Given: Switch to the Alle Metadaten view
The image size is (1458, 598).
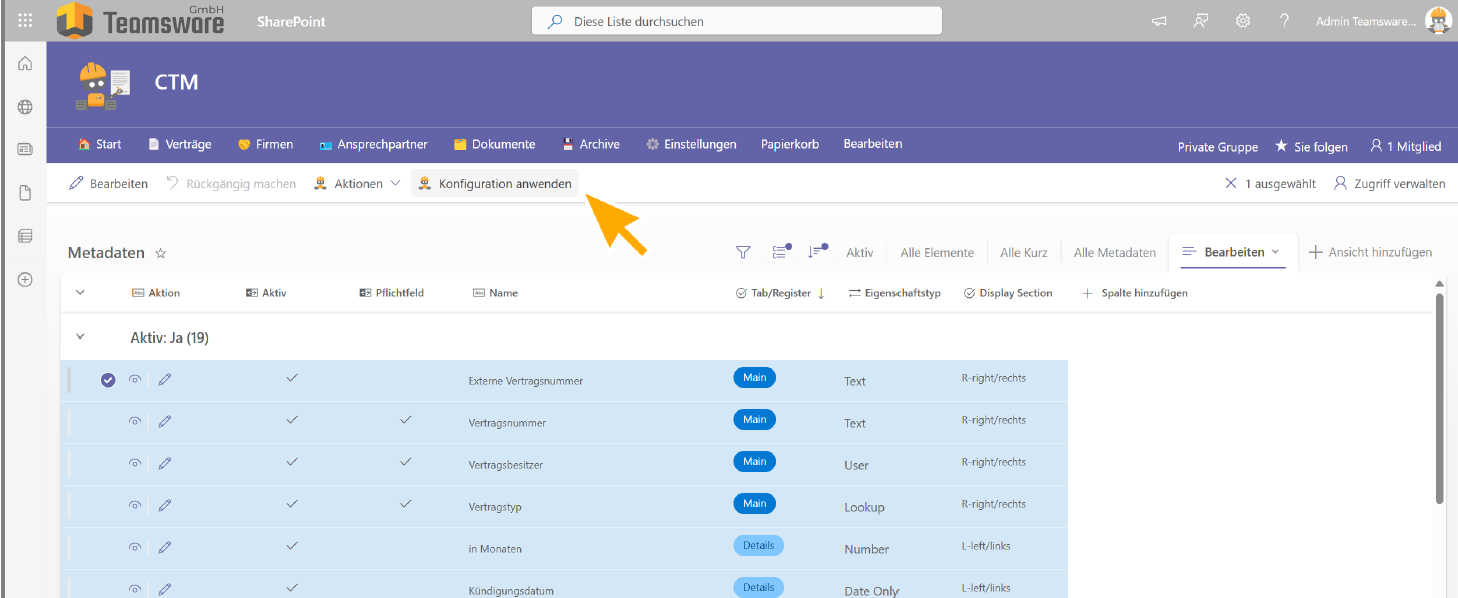Looking at the screenshot, I should [x=1115, y=253].
